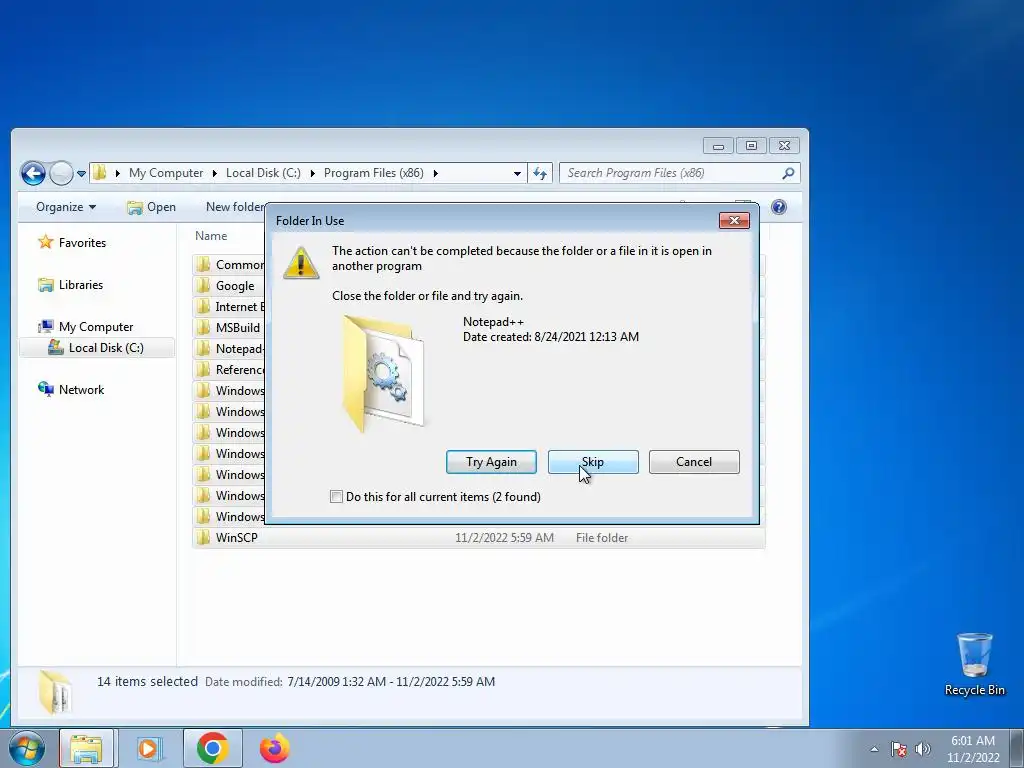The height and width of the screenshot is (768, 1024).
Task: Click New folder in the toolbar
Action: (x=234, y=207)
